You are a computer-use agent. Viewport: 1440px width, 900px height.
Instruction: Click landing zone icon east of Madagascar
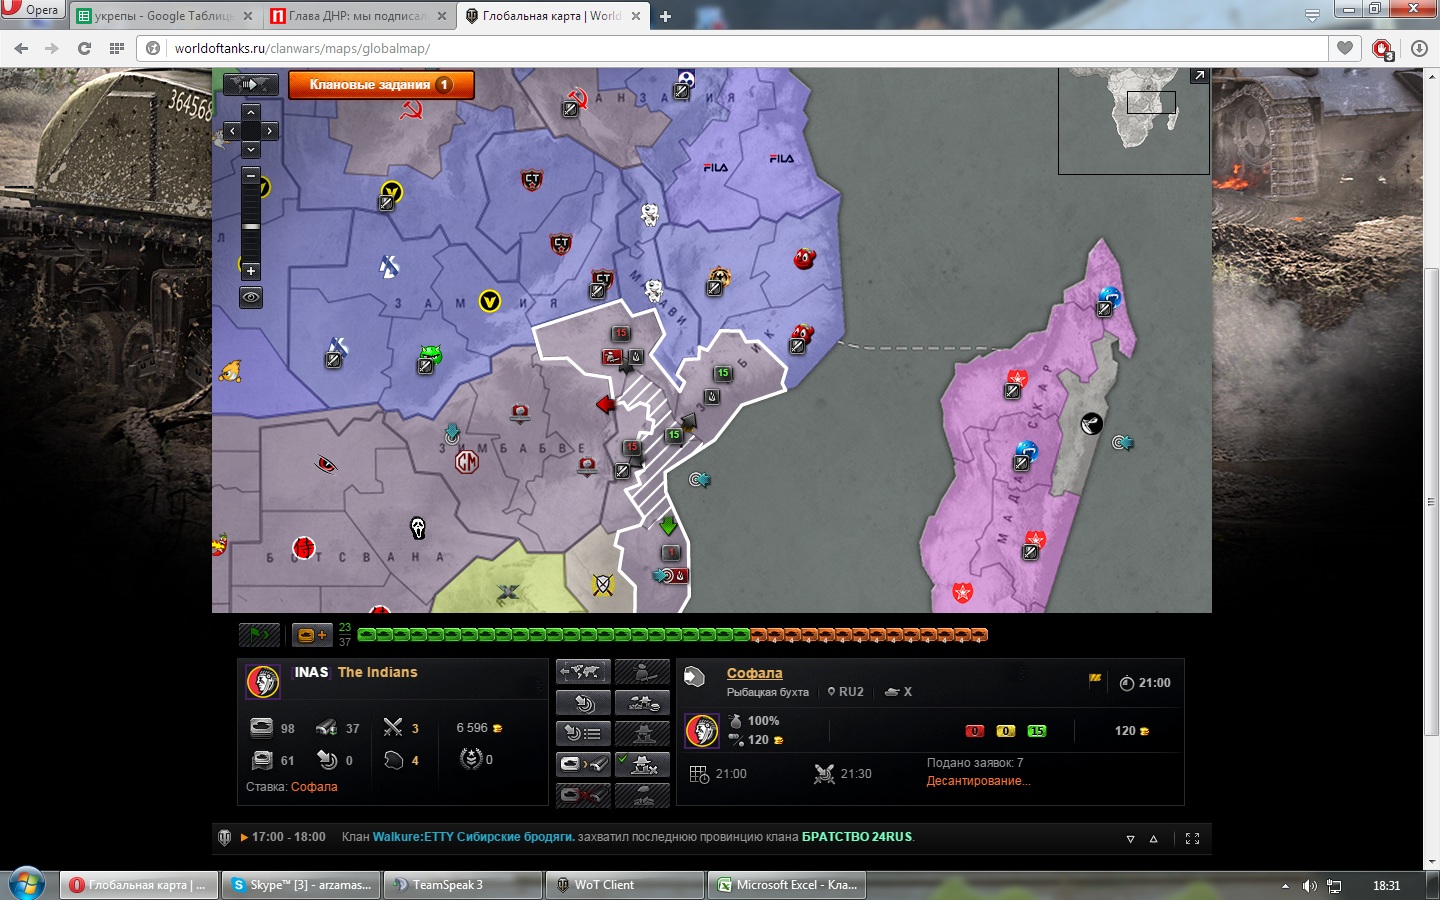coord(1123,442)
